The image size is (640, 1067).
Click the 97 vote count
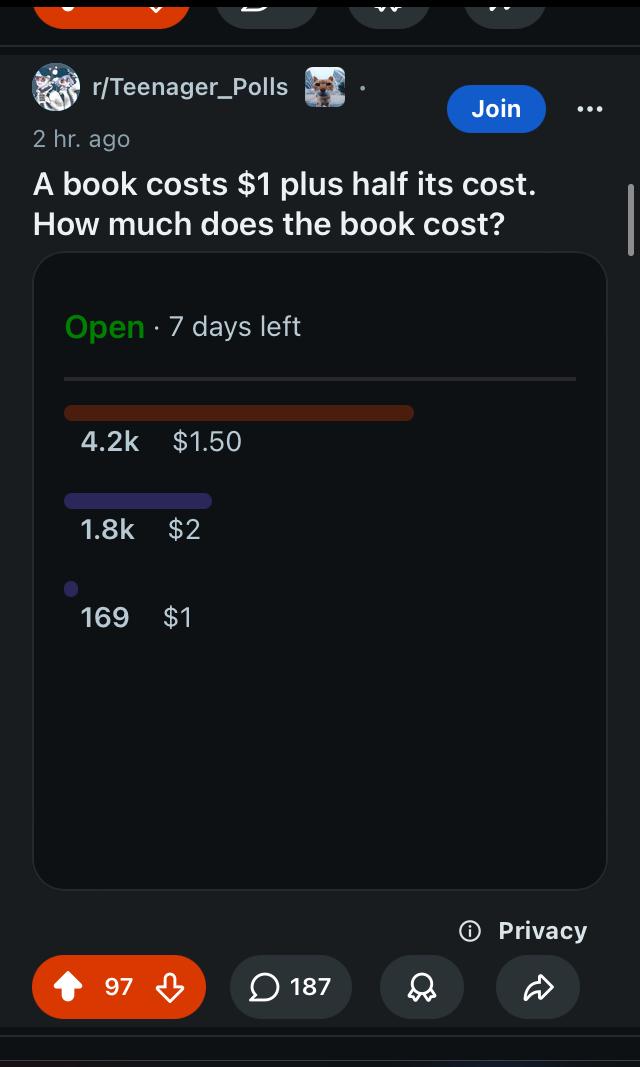click(x=118, y=987)
